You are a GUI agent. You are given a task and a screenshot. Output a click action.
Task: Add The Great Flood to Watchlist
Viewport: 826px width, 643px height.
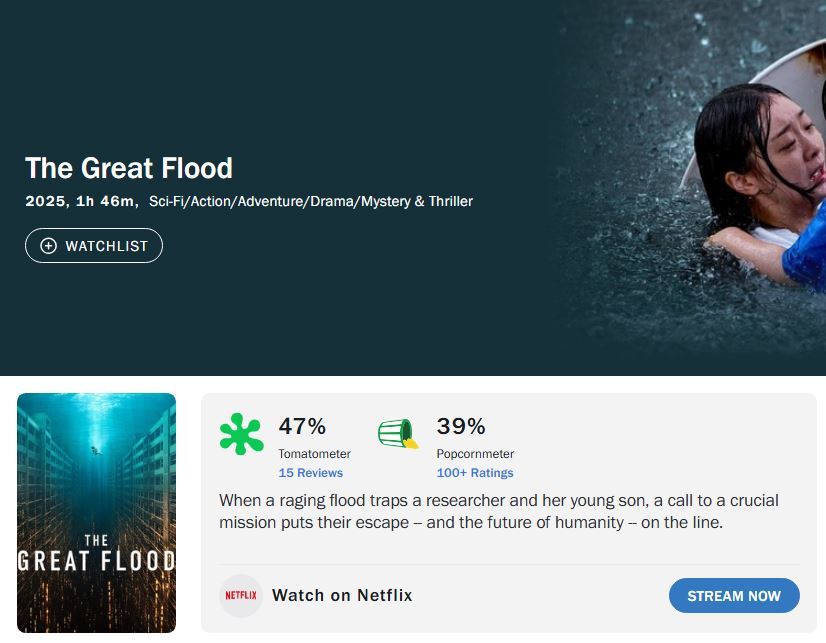click(x=94, y=246)
